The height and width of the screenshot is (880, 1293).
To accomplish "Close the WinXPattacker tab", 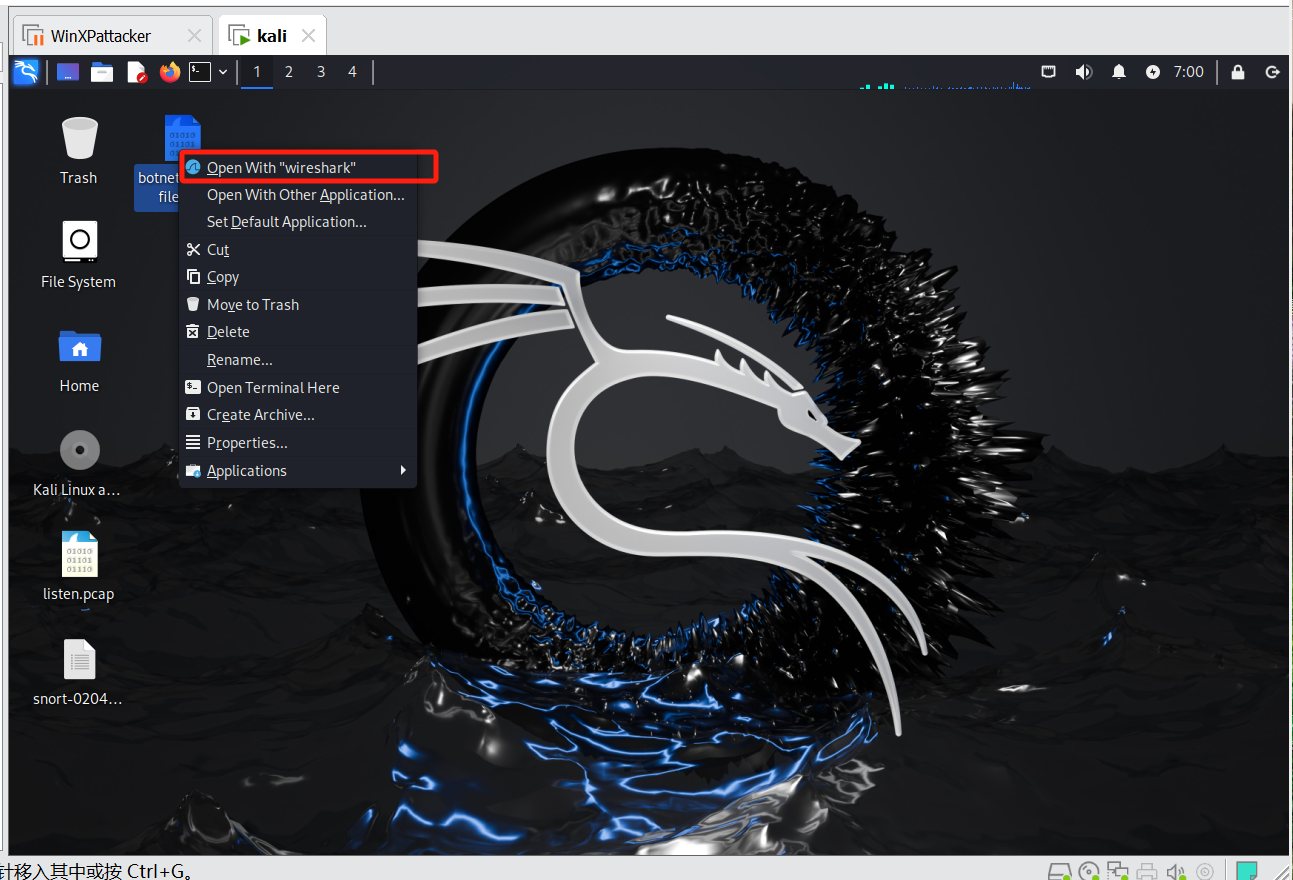I will (x=195, y=36).
